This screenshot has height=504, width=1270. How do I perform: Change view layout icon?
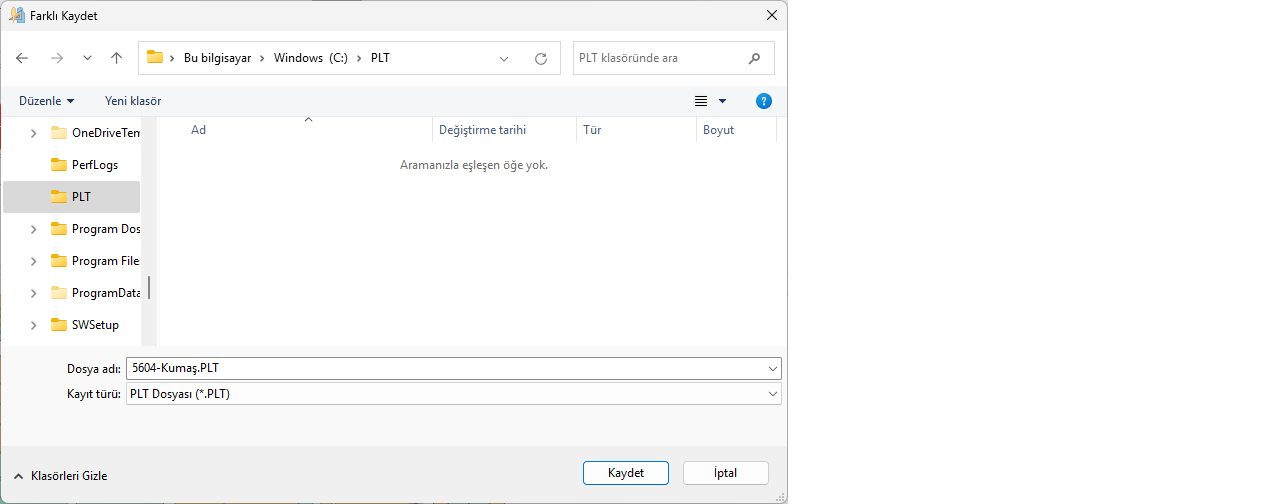pyautogui.click(x=701, y=101)
